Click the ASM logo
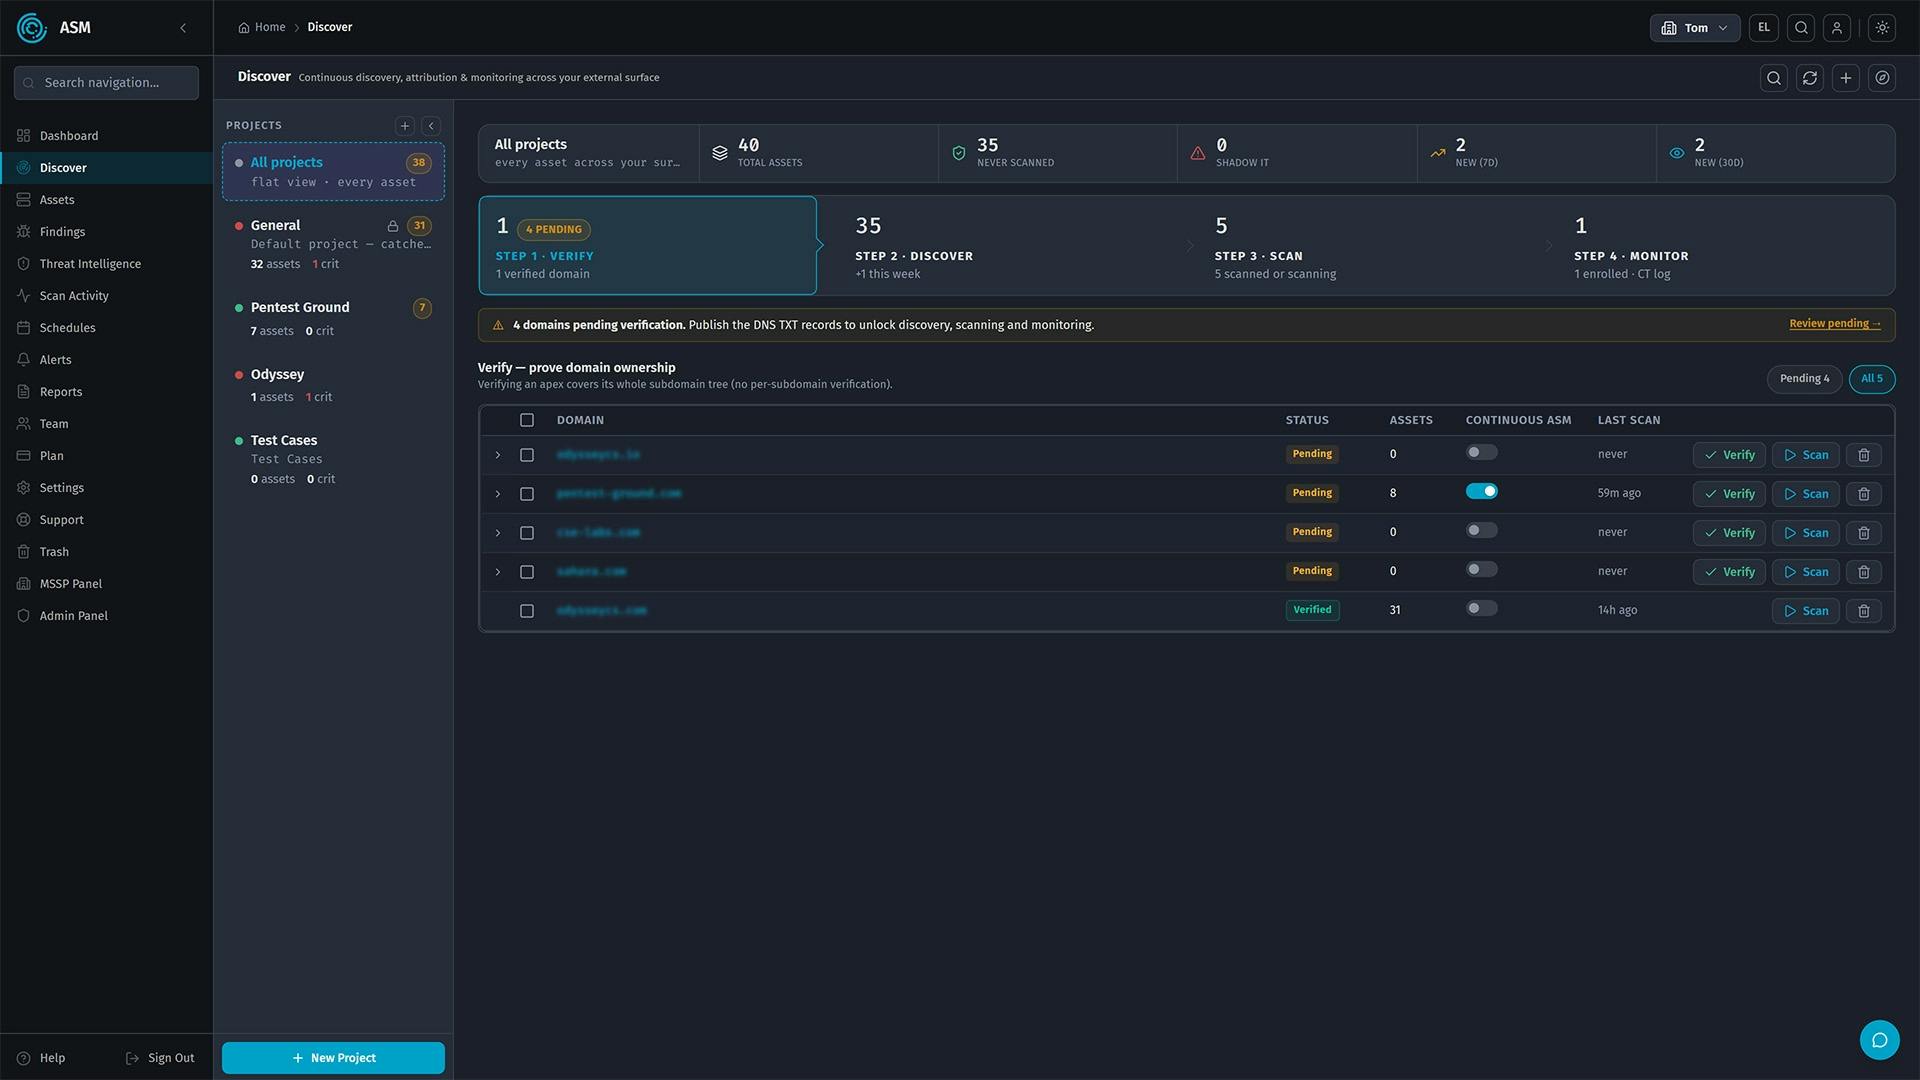1920x1080 pixels. pyautogui.click(x=32, y=28)
